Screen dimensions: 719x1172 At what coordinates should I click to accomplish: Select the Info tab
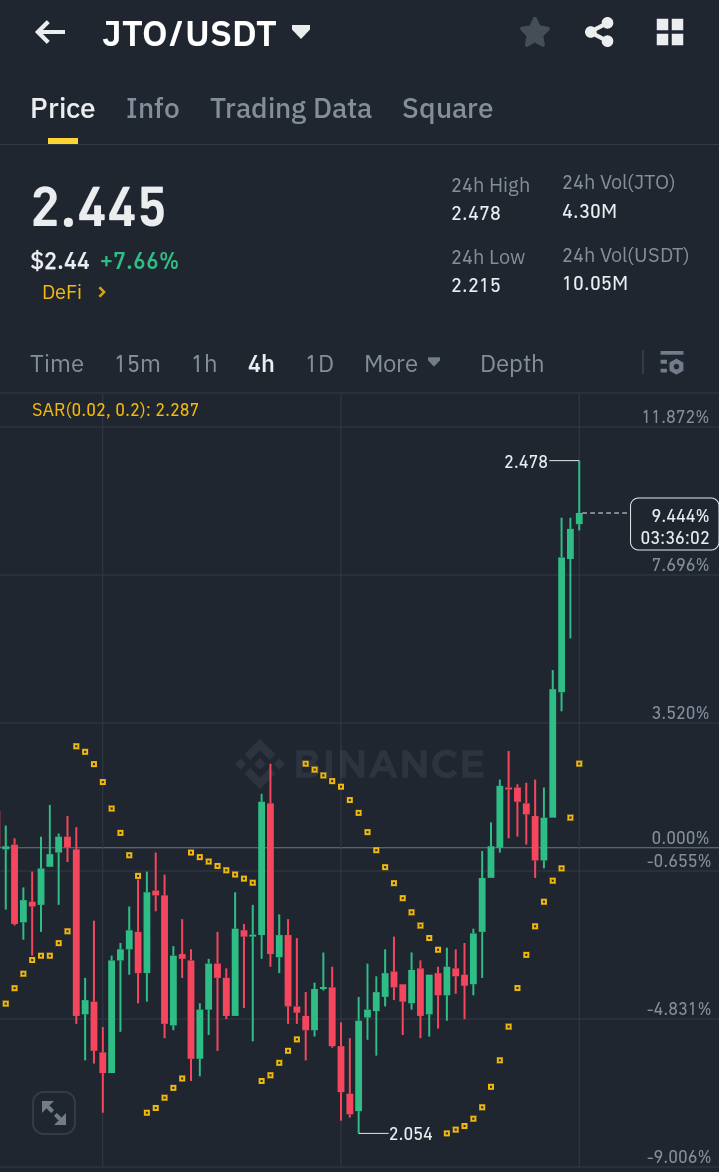click(152, 108)
